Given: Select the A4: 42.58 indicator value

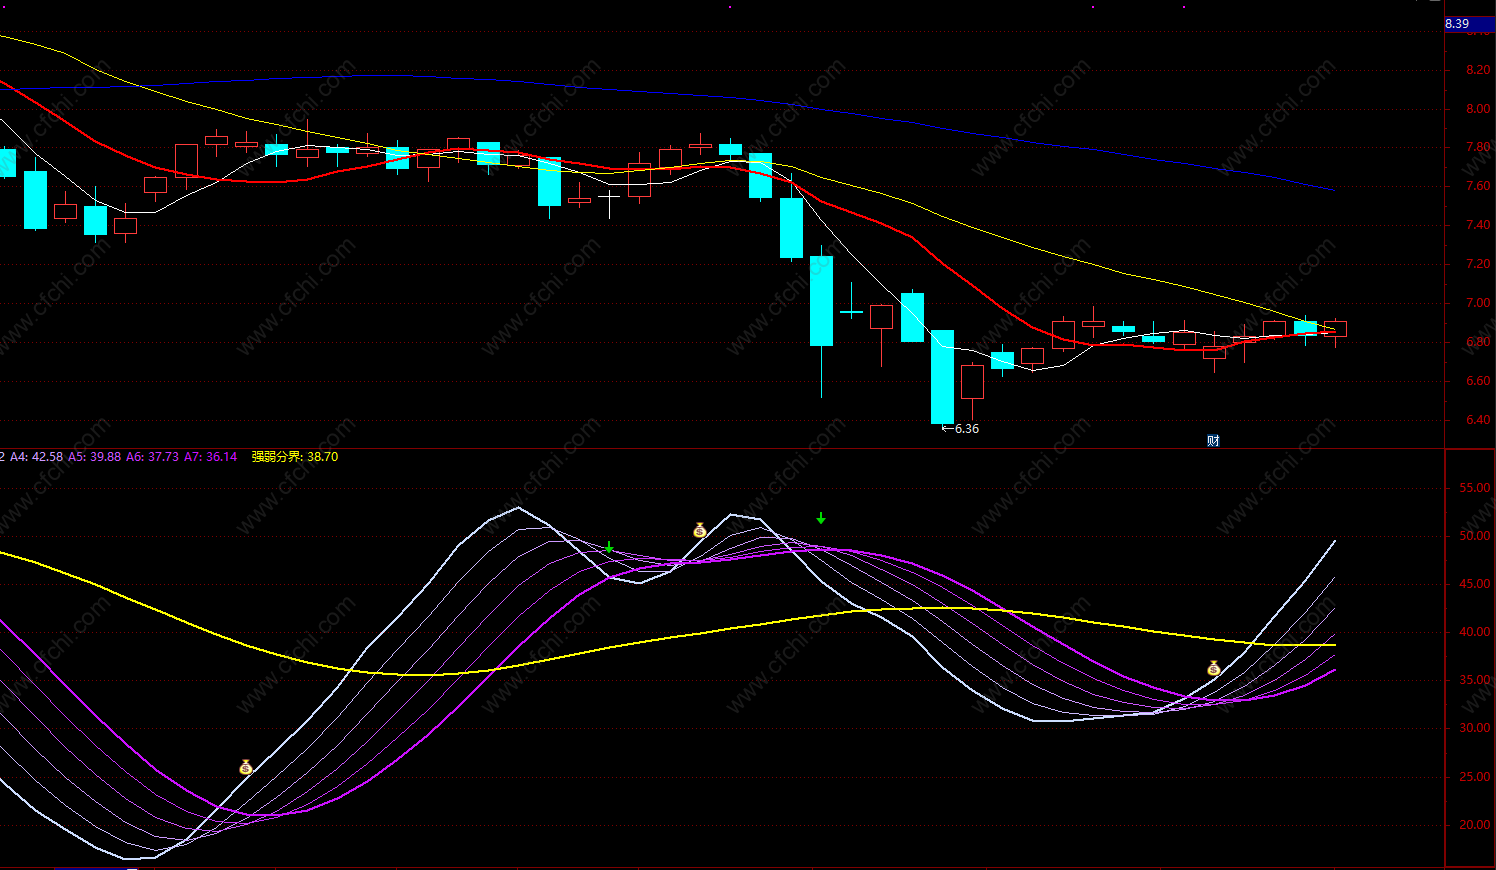Looking at the screenshot, I should pos(36,457).
